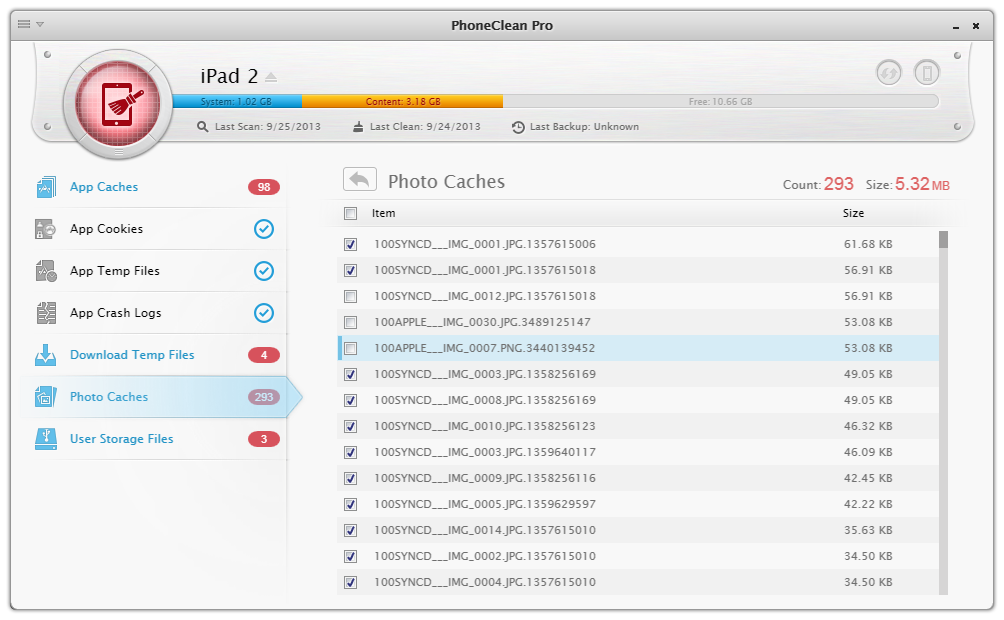
Task: Tick the 100APPLE___IMG_0007.PNG.3440139452 checkbox
Action: pos(350,348)
